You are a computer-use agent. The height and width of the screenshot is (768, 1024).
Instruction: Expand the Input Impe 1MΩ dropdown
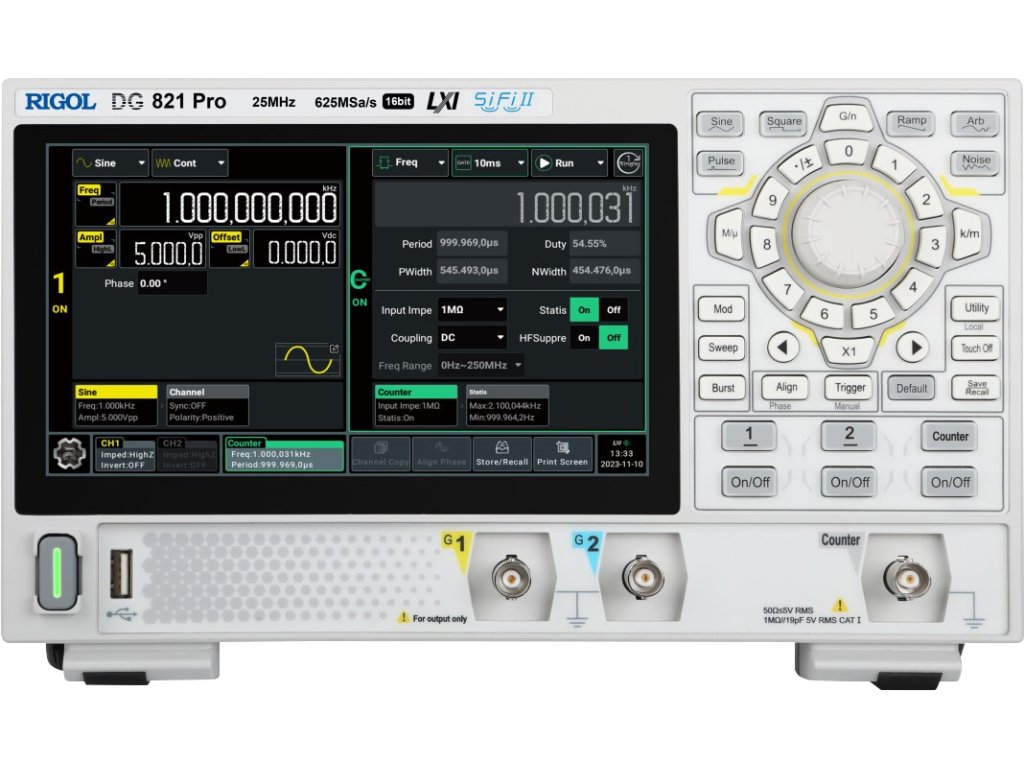point(472,310)
